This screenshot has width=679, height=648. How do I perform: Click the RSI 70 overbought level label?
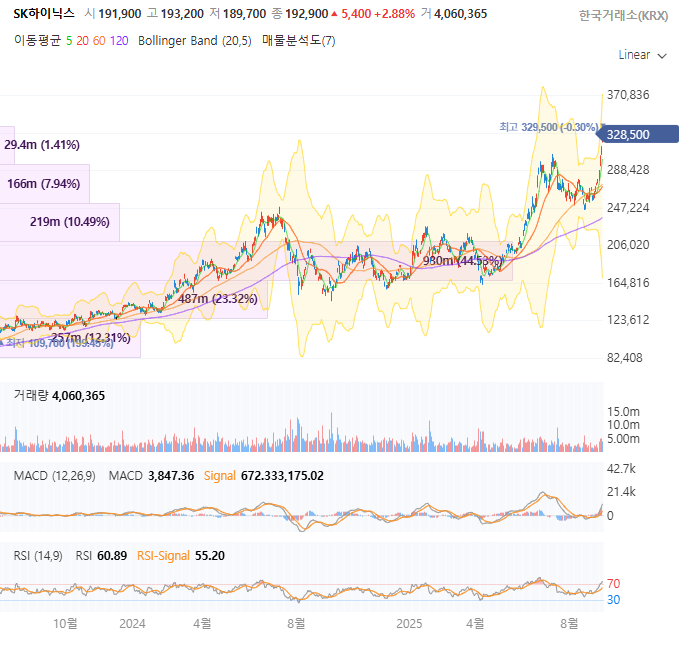(x=613, y=584)
